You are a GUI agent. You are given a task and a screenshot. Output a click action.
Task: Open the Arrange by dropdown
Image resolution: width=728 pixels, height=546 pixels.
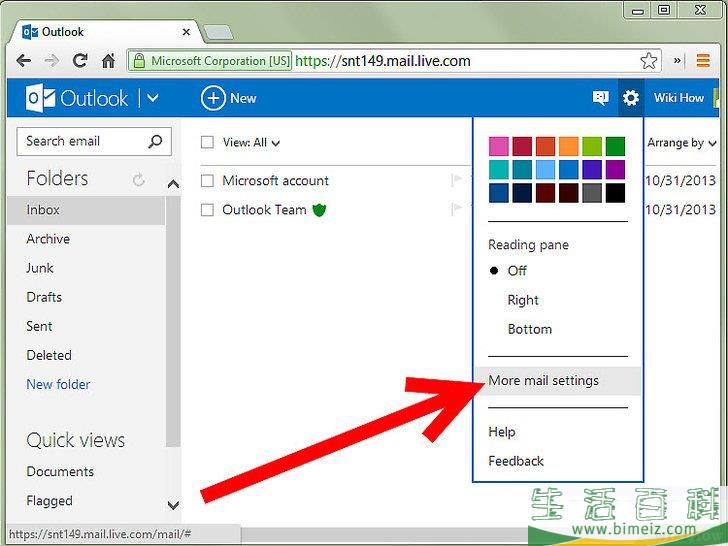point(682,143)
